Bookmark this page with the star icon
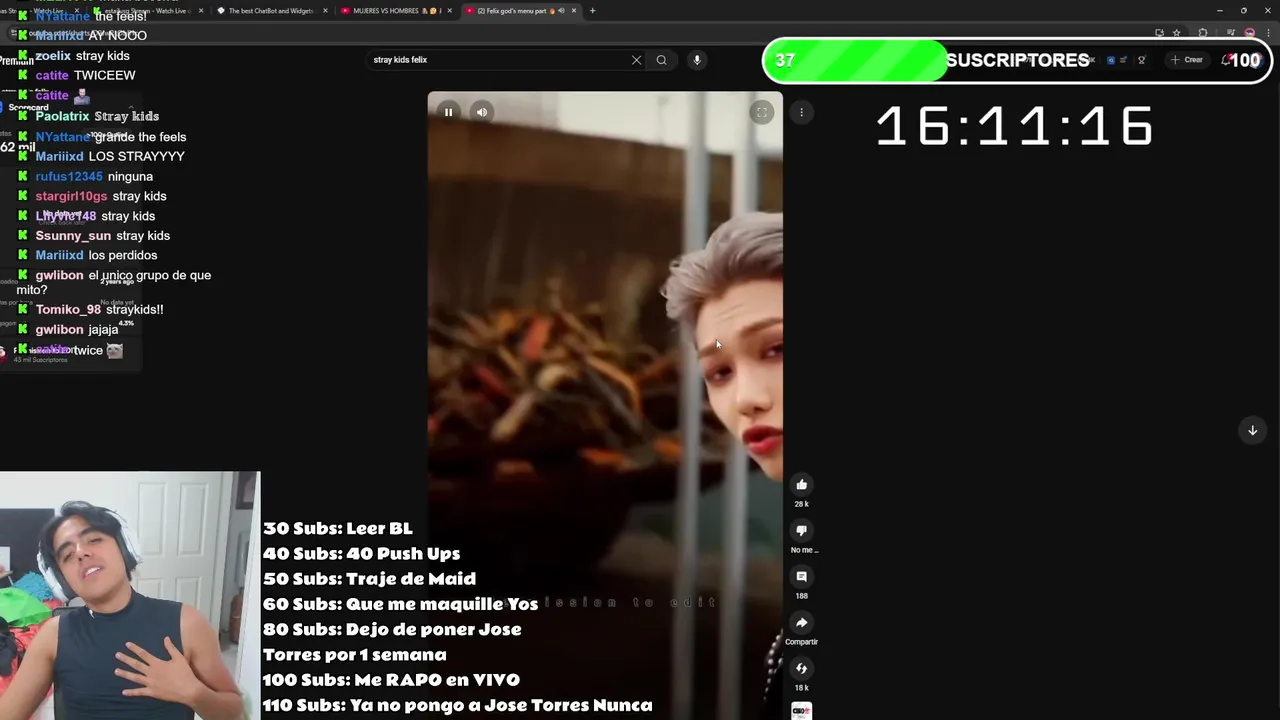Viewport: 1280px width, 720px height. click(1176, 33)
